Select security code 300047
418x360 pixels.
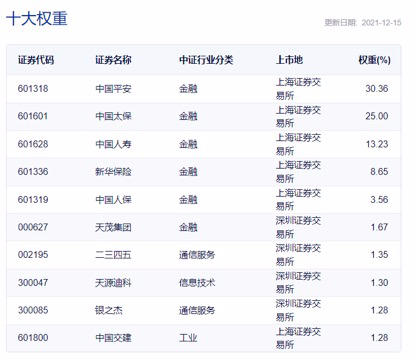pyautogui.click(x=33, y=283)
